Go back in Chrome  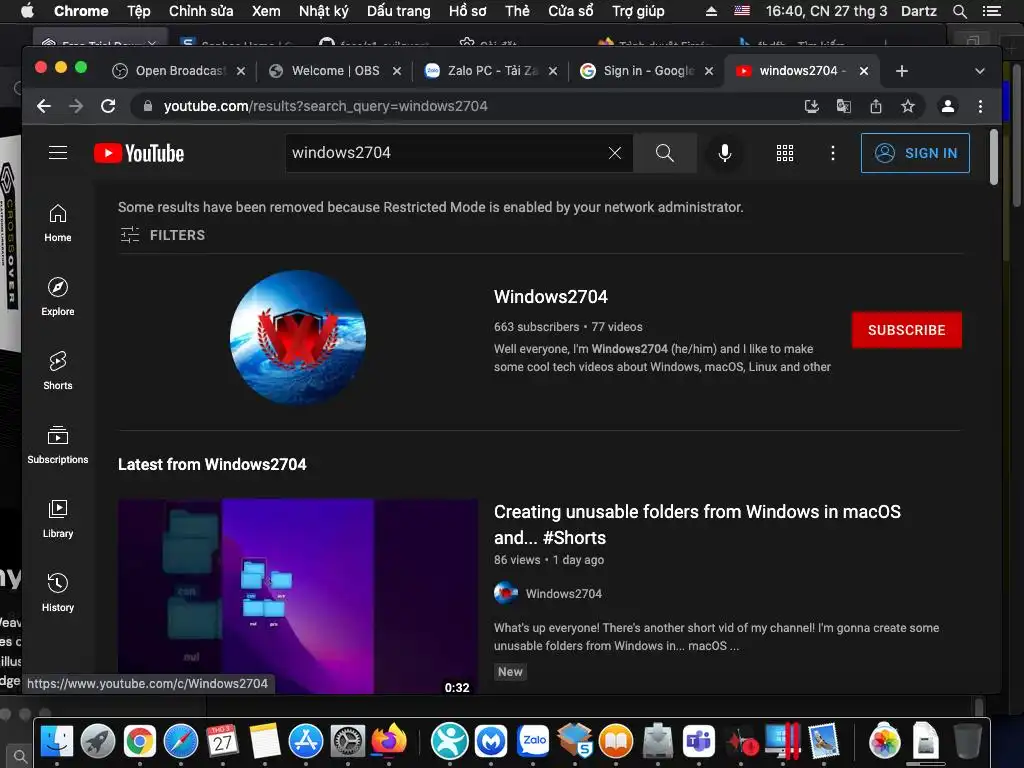click(x=44, y=106)
